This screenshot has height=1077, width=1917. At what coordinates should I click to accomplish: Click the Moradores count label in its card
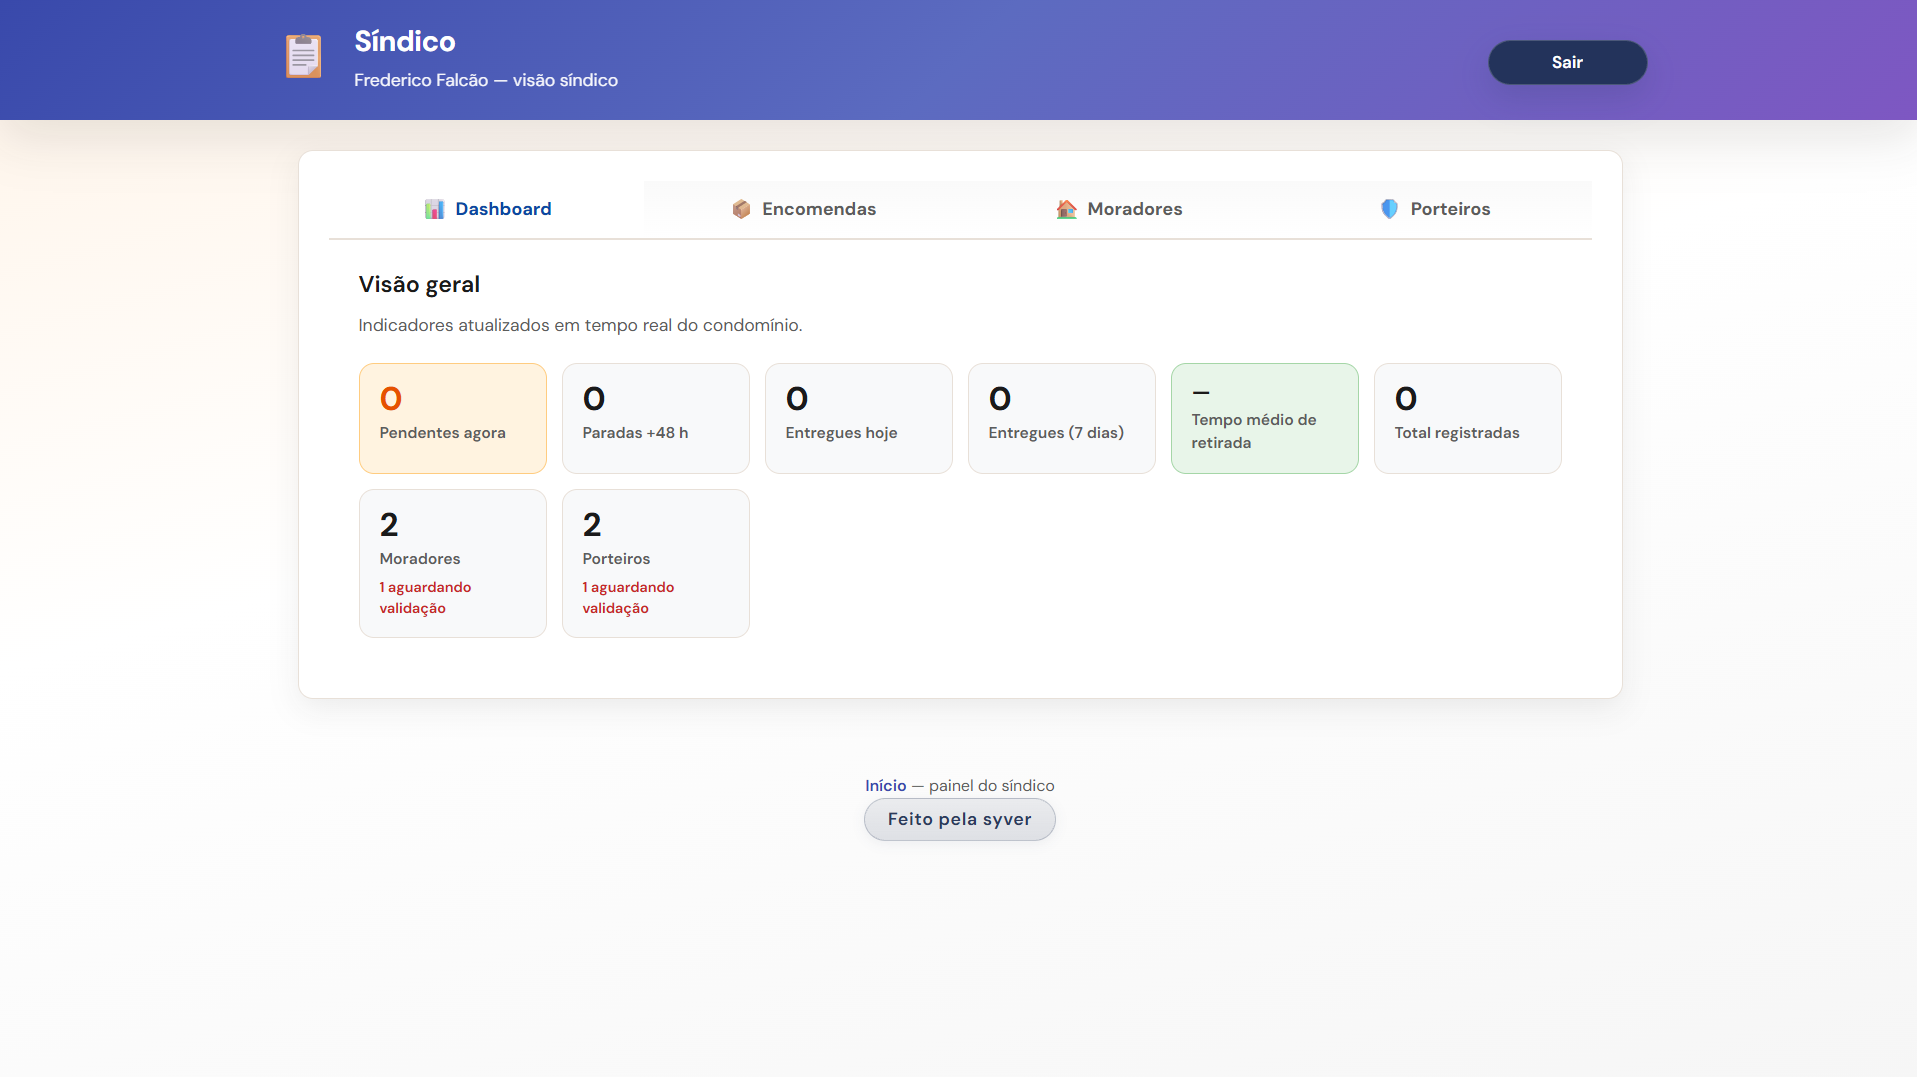coord(420,559)
